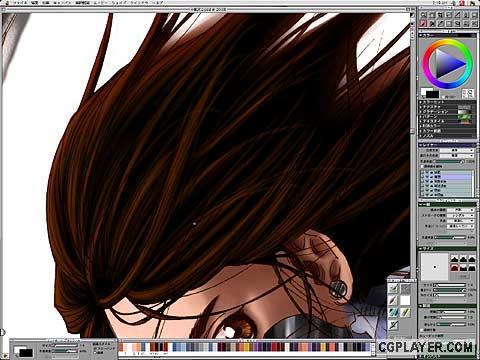Pick the top-right brush tip profile
480x360 pixels.
[x=472, y=259]
